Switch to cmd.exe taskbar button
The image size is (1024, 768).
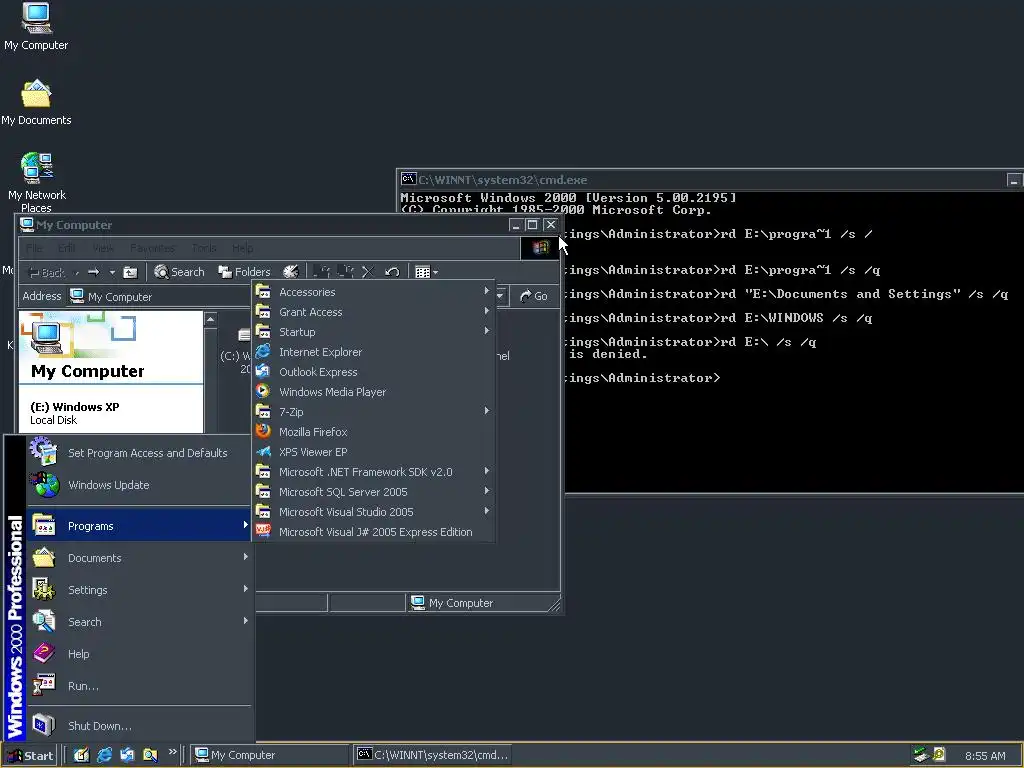point(432,756)
